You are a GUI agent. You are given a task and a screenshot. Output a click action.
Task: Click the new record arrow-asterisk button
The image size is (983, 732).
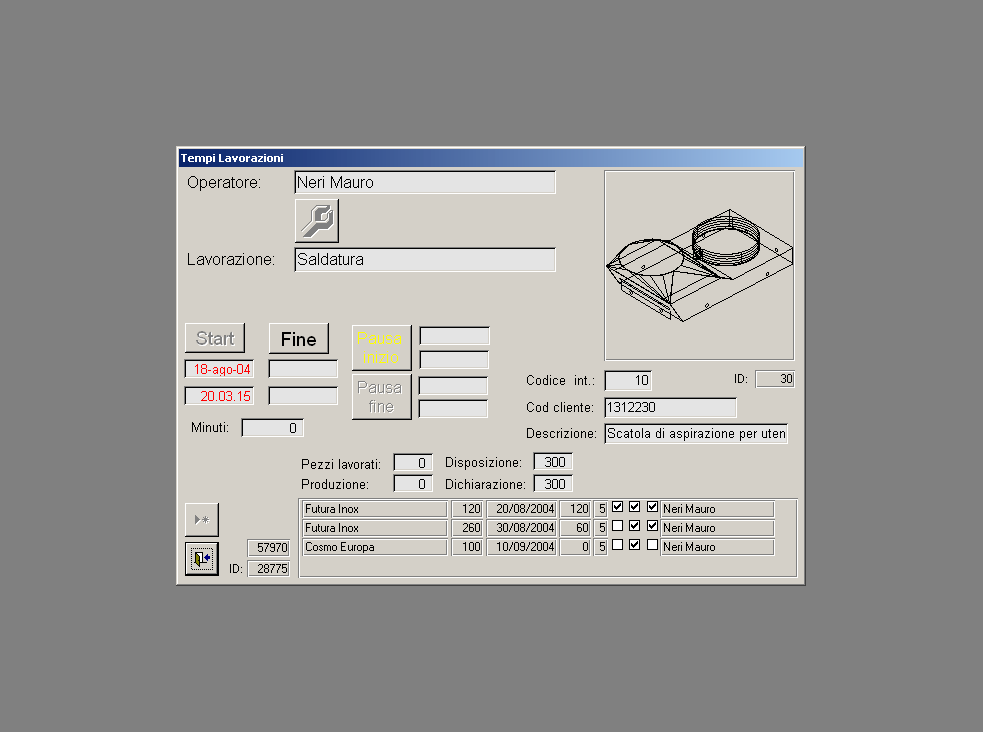[x=202, y=520]
